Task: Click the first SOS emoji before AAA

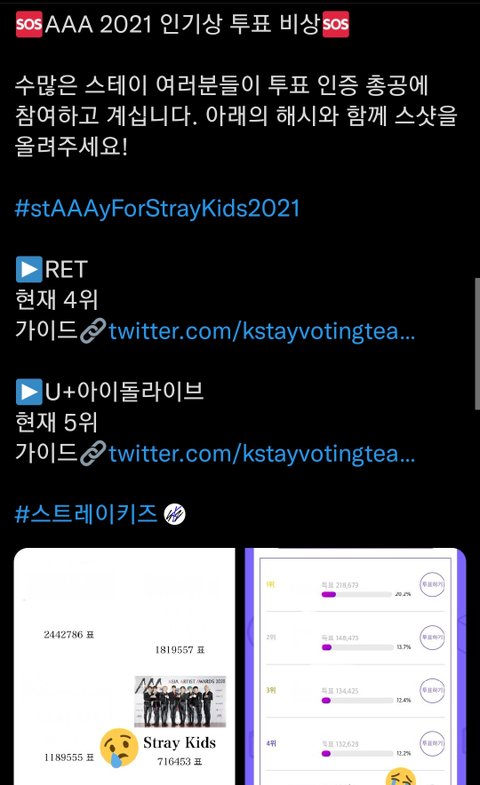Action: pos(29,25)
